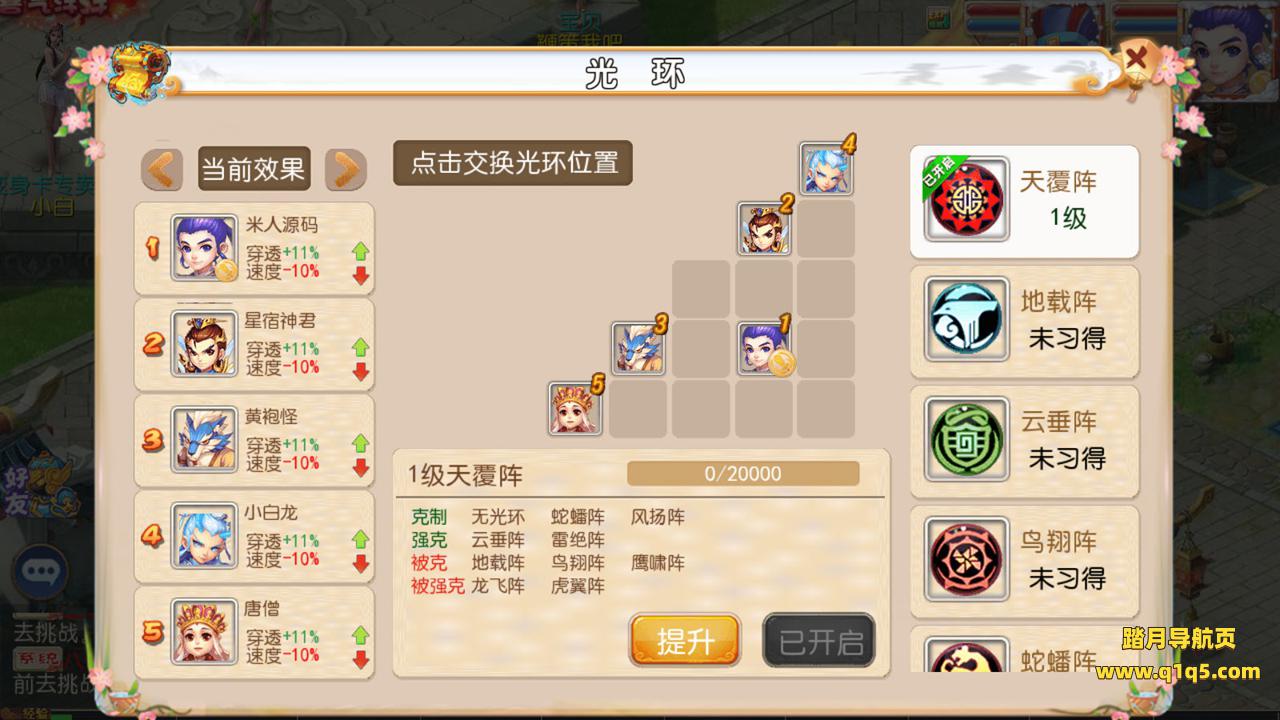This screenshot has width=1280, height=720.
Task: Click the 提升 upgrade button
Action: pyautogui.click(x=685, y=641)
